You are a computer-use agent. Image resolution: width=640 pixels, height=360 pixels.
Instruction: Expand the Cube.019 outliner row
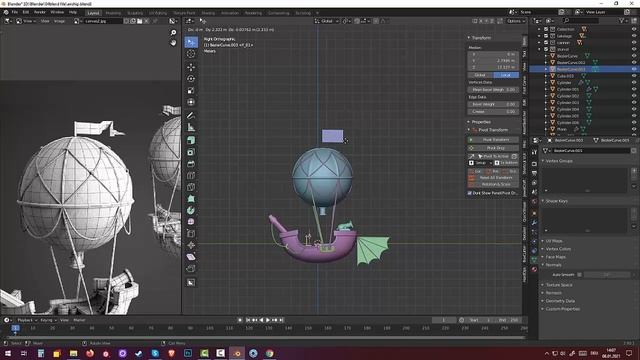546,76
